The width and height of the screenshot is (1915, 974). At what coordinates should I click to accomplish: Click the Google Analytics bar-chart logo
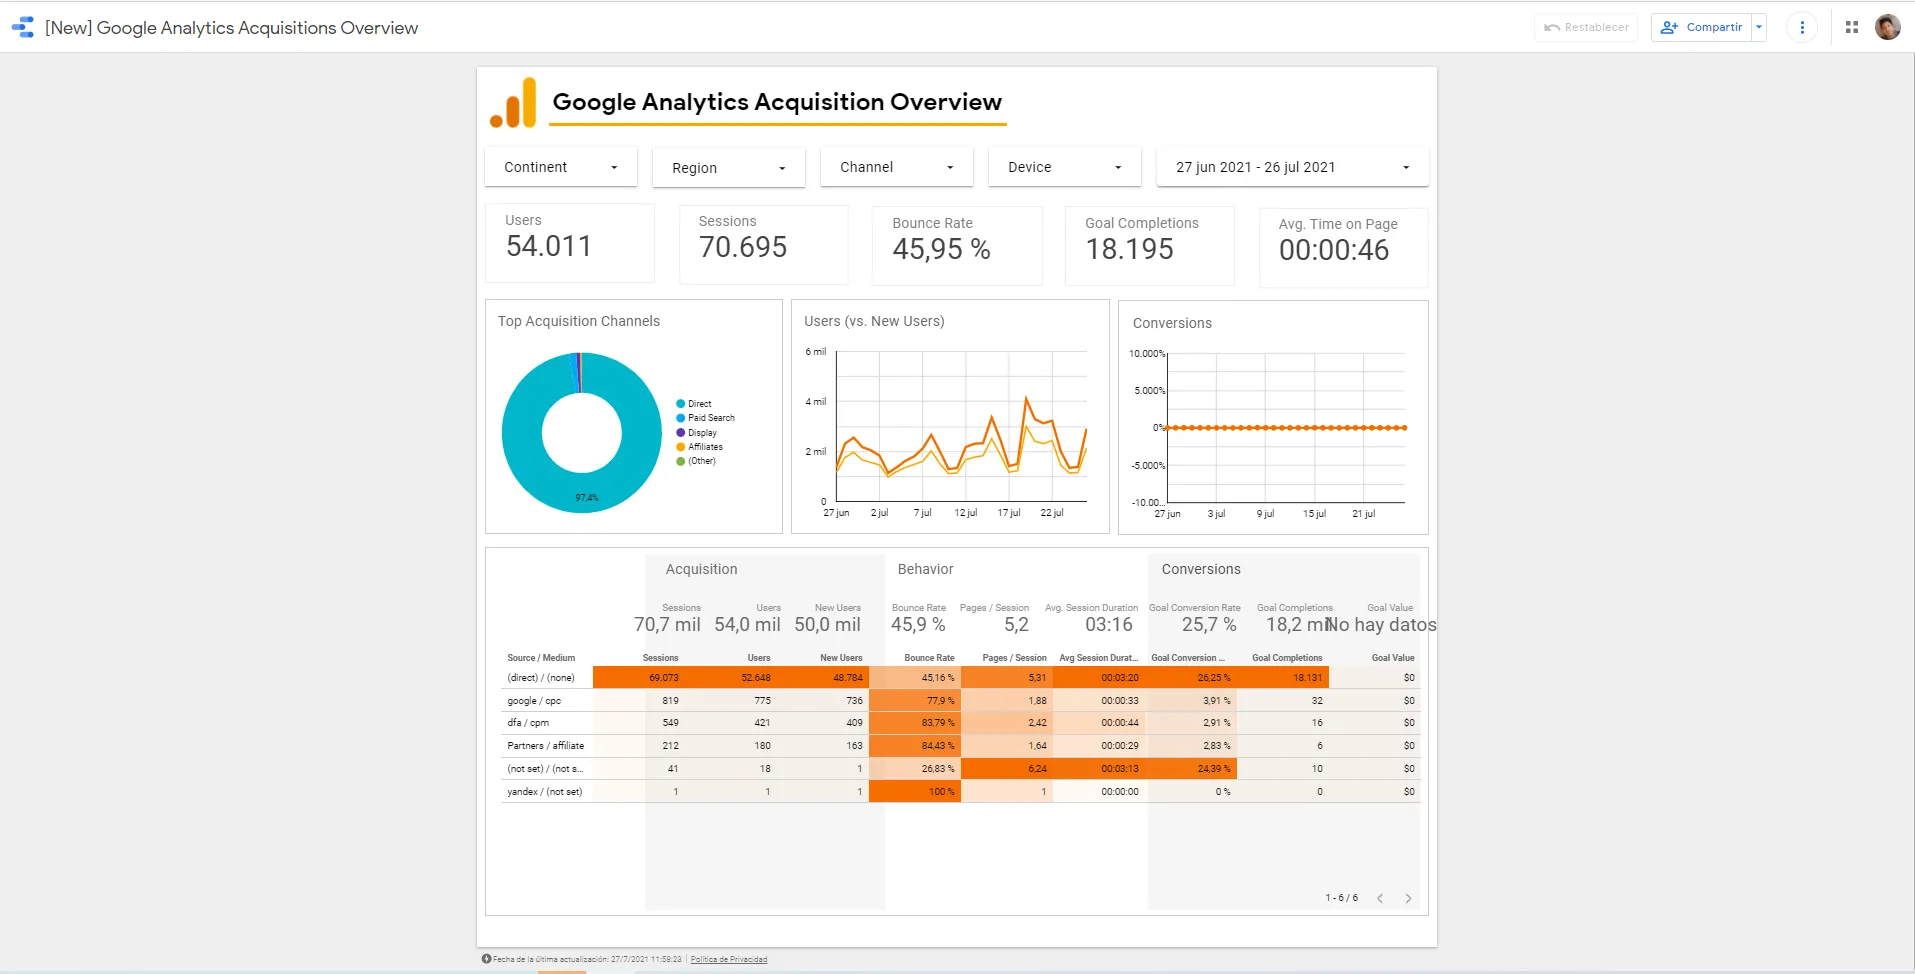point(513,103)
